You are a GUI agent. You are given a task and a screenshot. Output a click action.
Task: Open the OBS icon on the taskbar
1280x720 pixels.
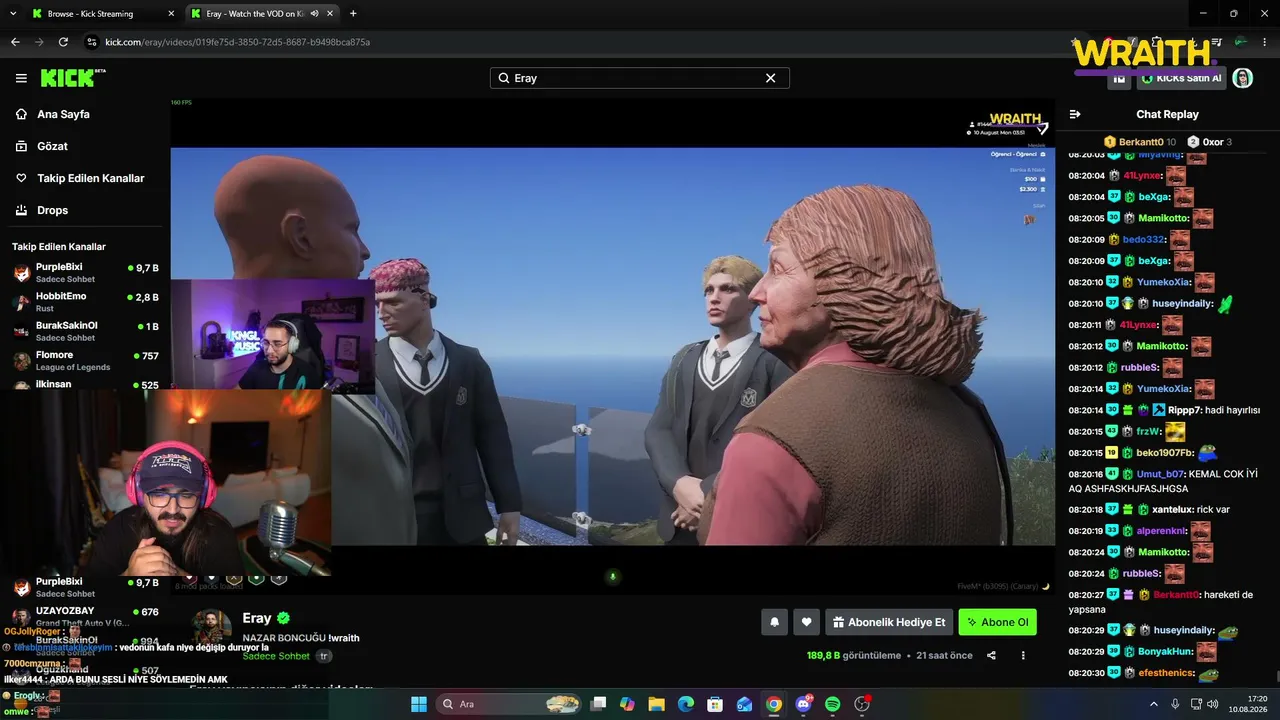(863, 704)
